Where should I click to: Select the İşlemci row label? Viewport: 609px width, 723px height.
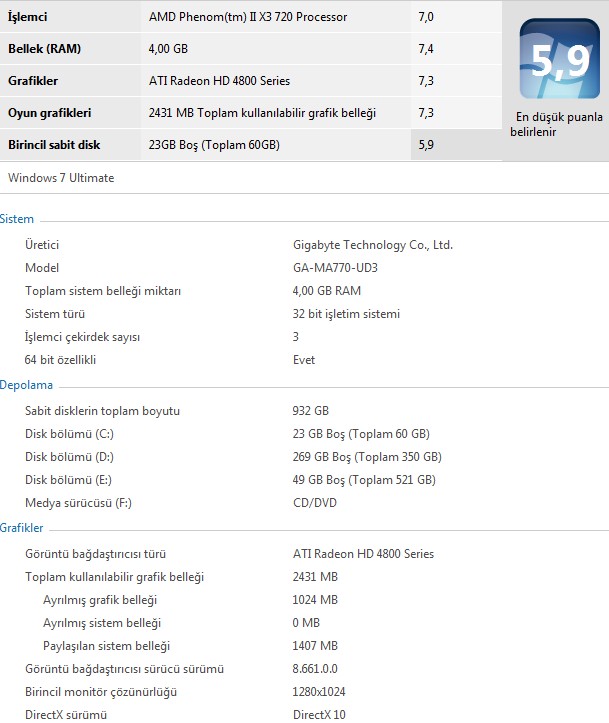(x=28, y=17)
